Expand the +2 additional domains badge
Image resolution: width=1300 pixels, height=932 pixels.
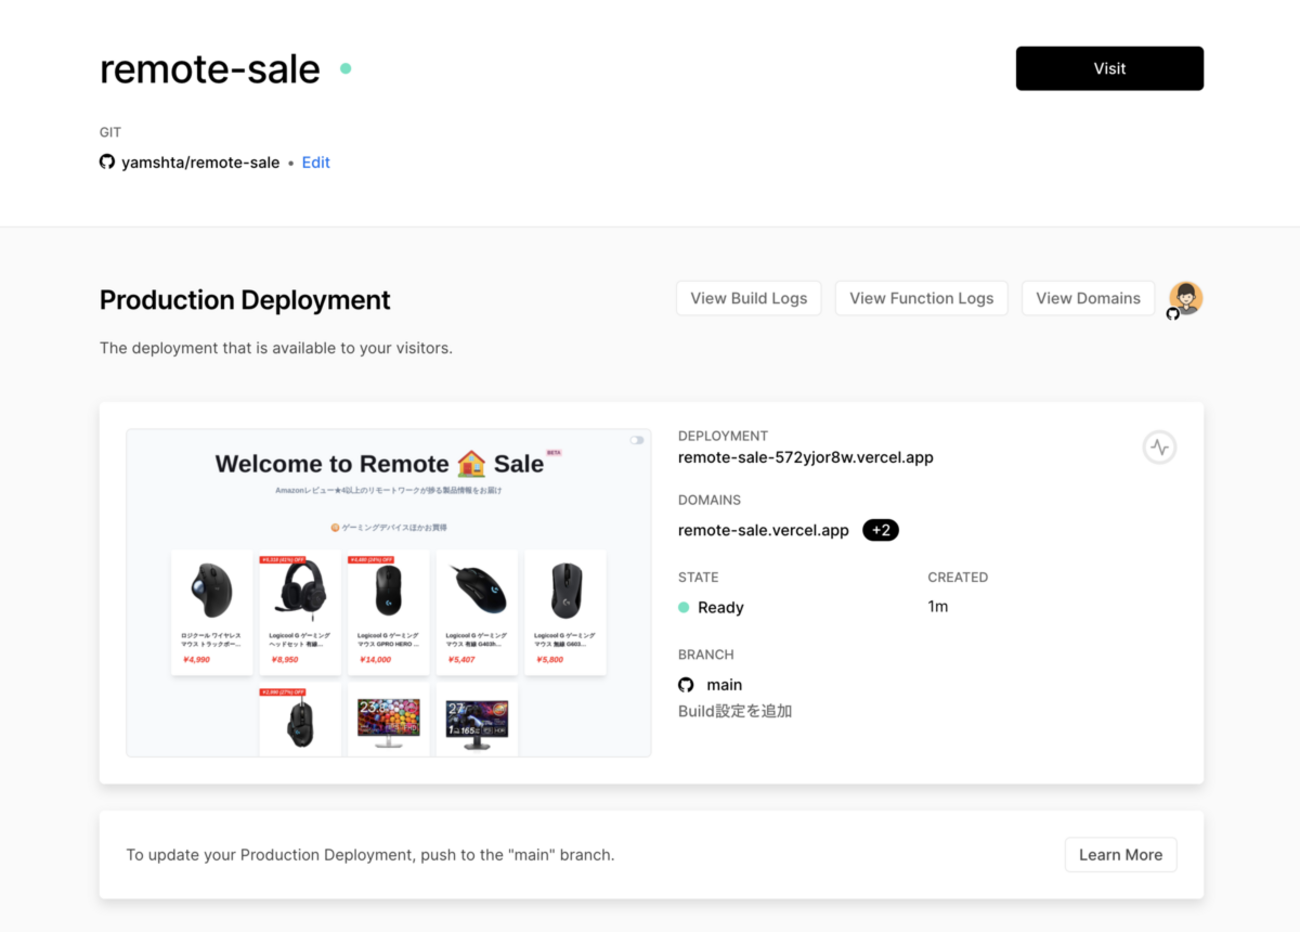880,530
